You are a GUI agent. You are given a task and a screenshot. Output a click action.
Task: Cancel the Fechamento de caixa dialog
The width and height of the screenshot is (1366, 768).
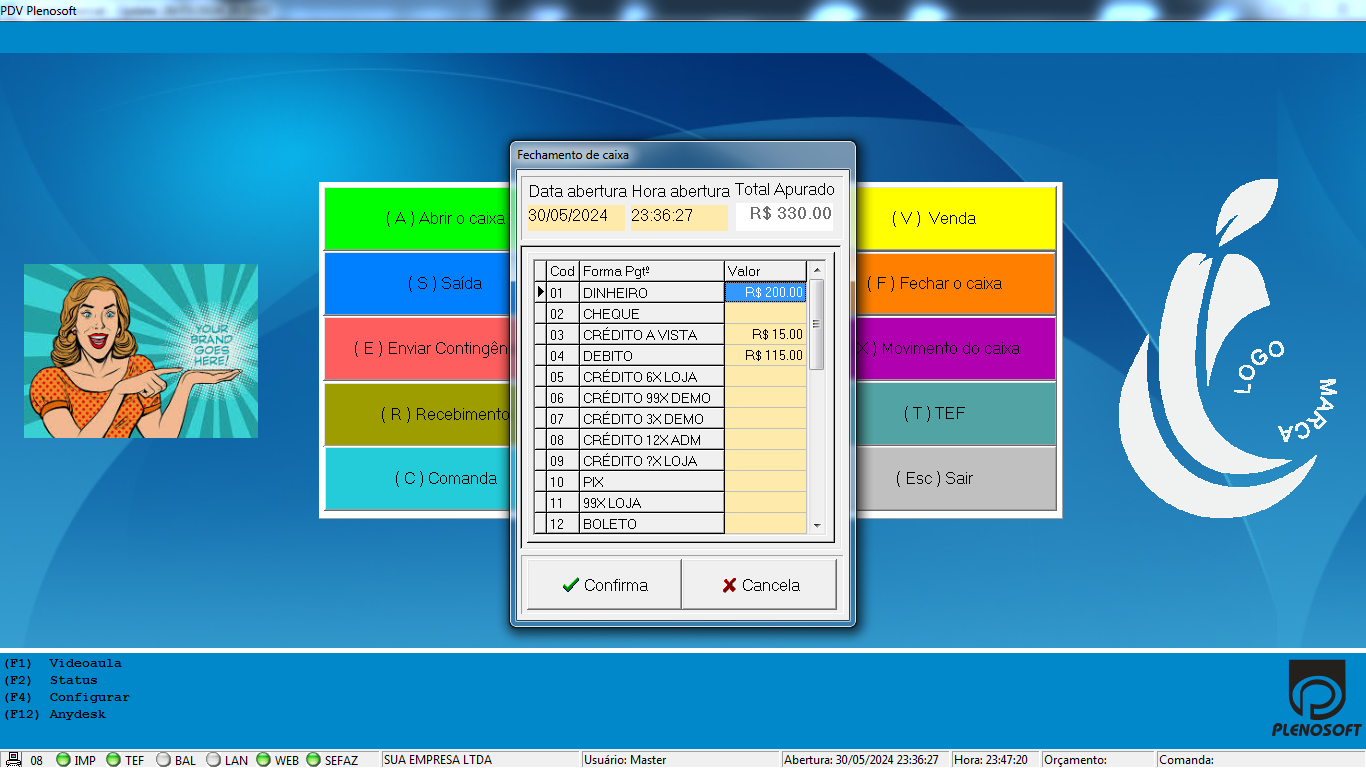tap(759, 585)
